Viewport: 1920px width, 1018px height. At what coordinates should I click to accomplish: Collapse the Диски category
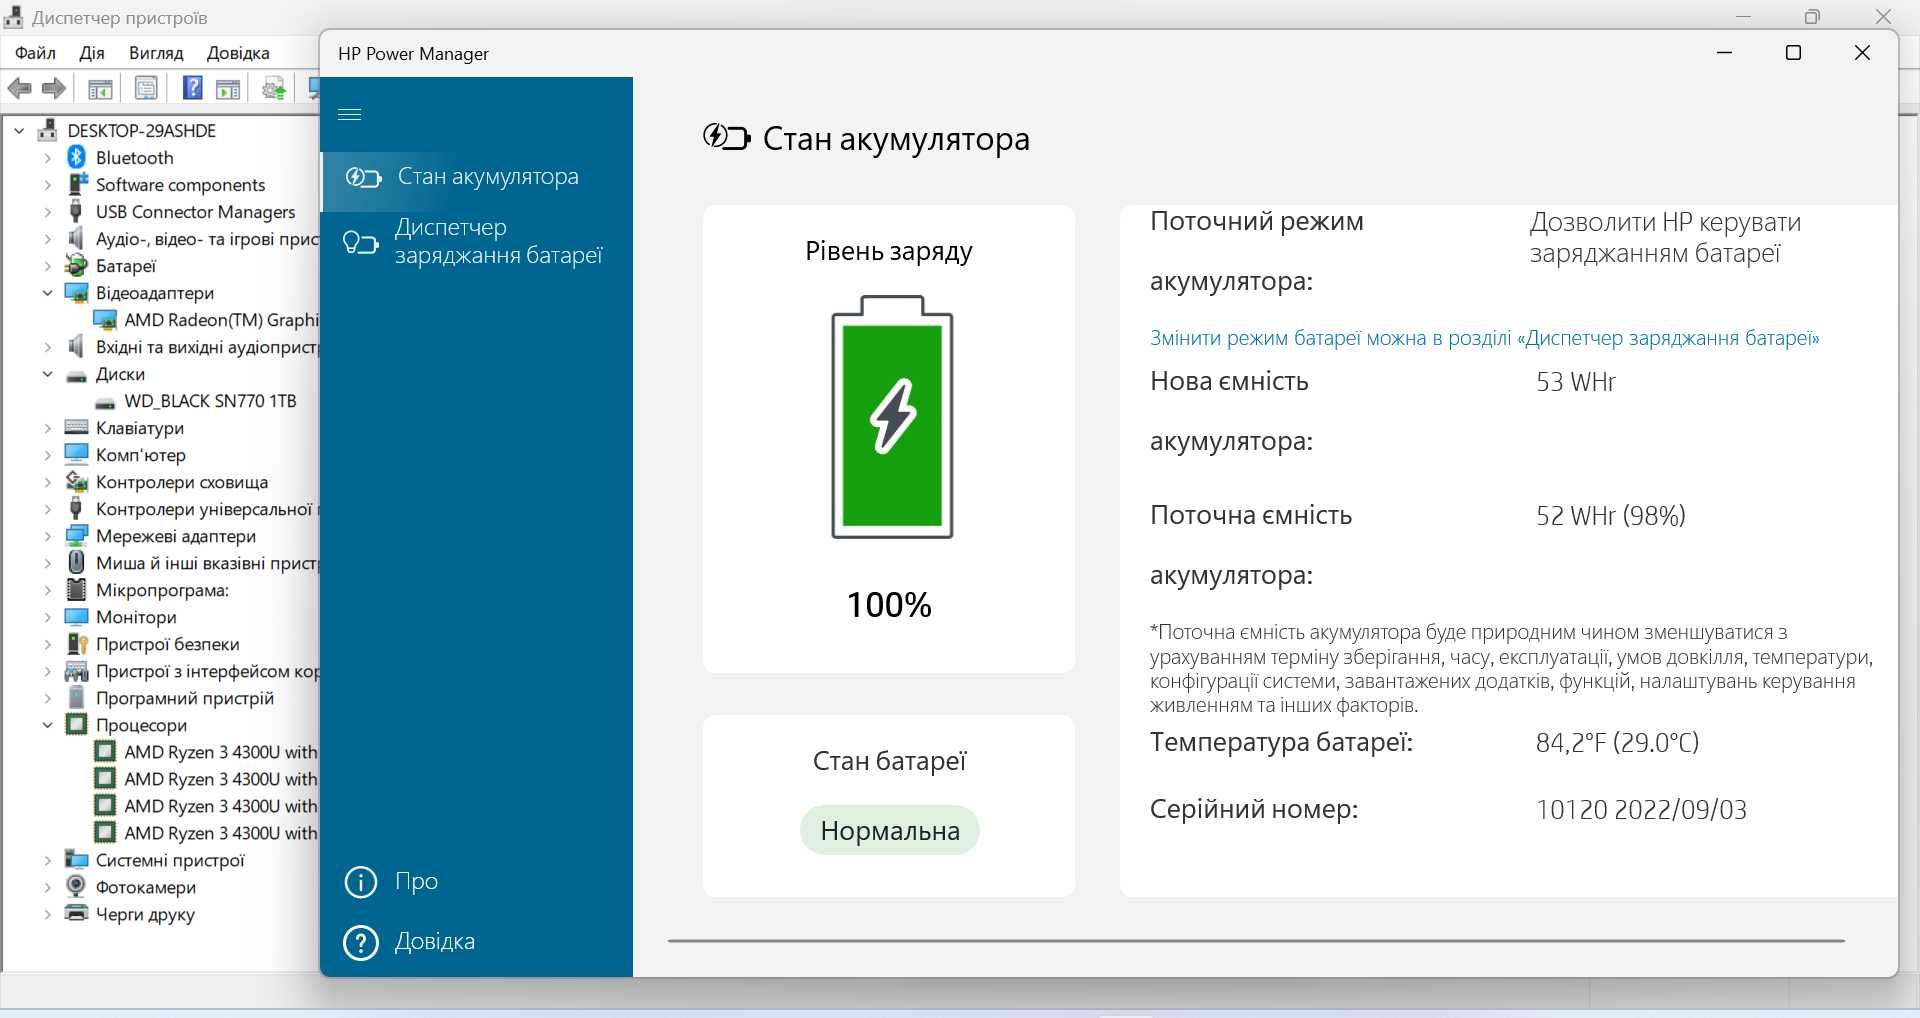(47, 374)
